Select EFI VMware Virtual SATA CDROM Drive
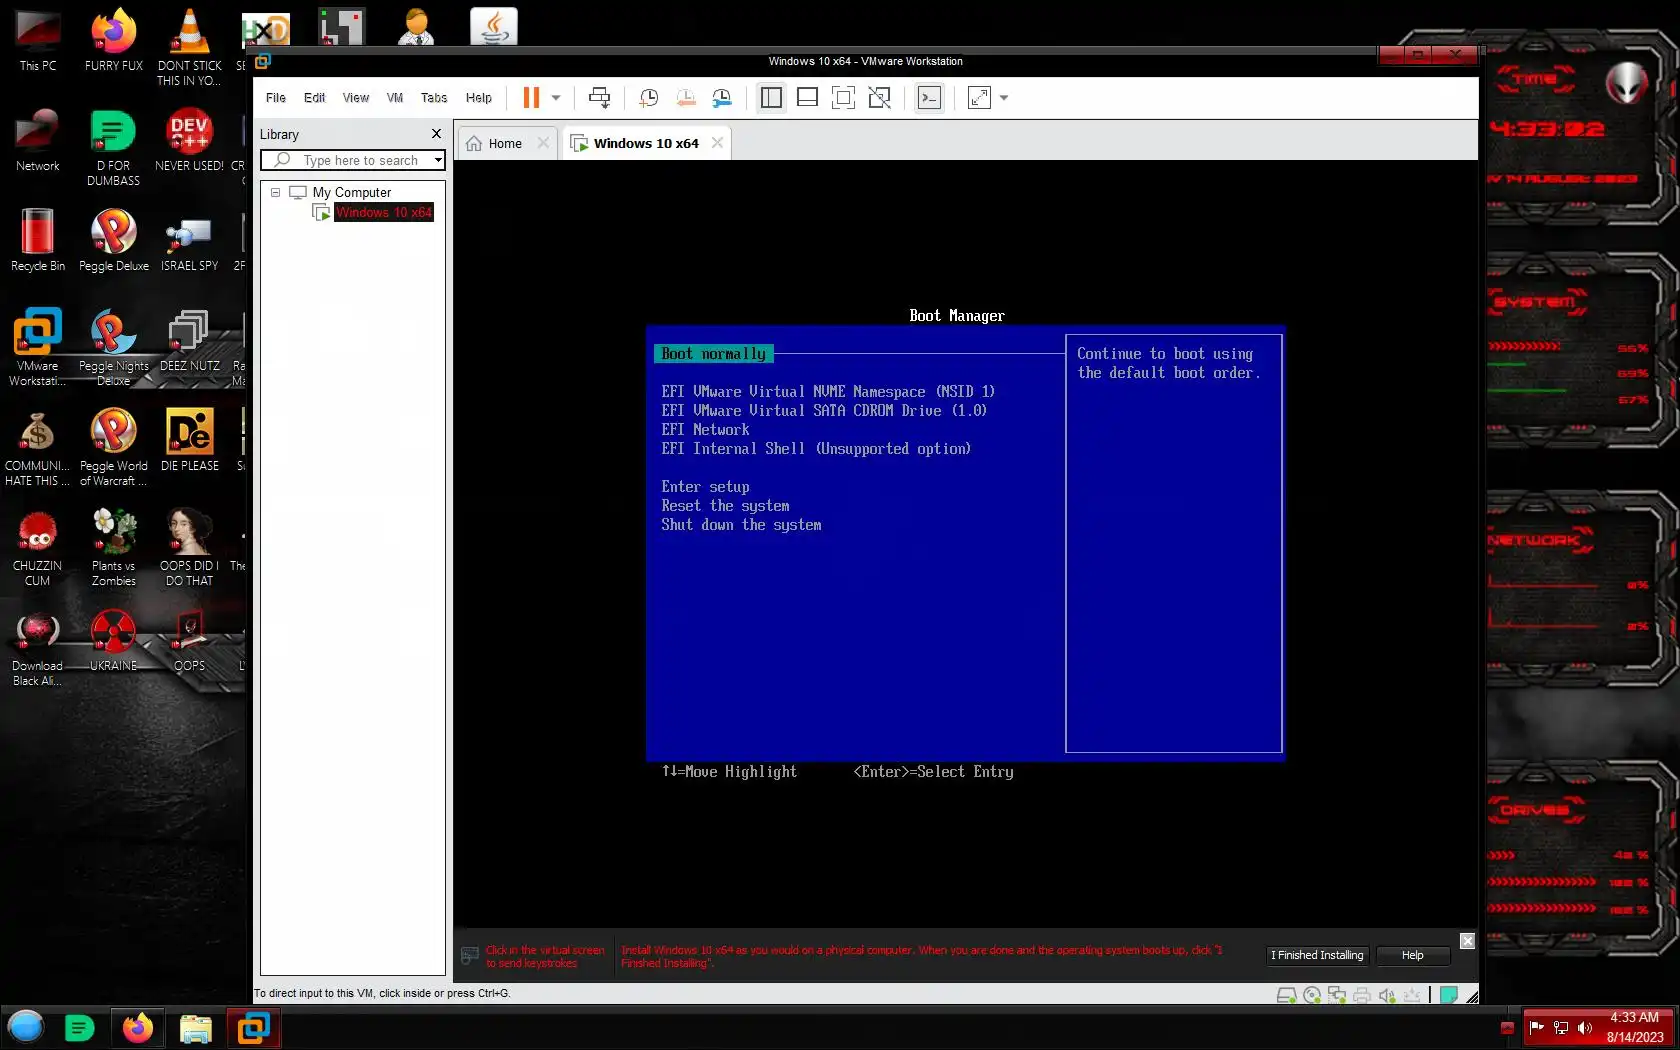Image resolution: width=1680 pixels, height=1050 pixels. tap(824, 411)
